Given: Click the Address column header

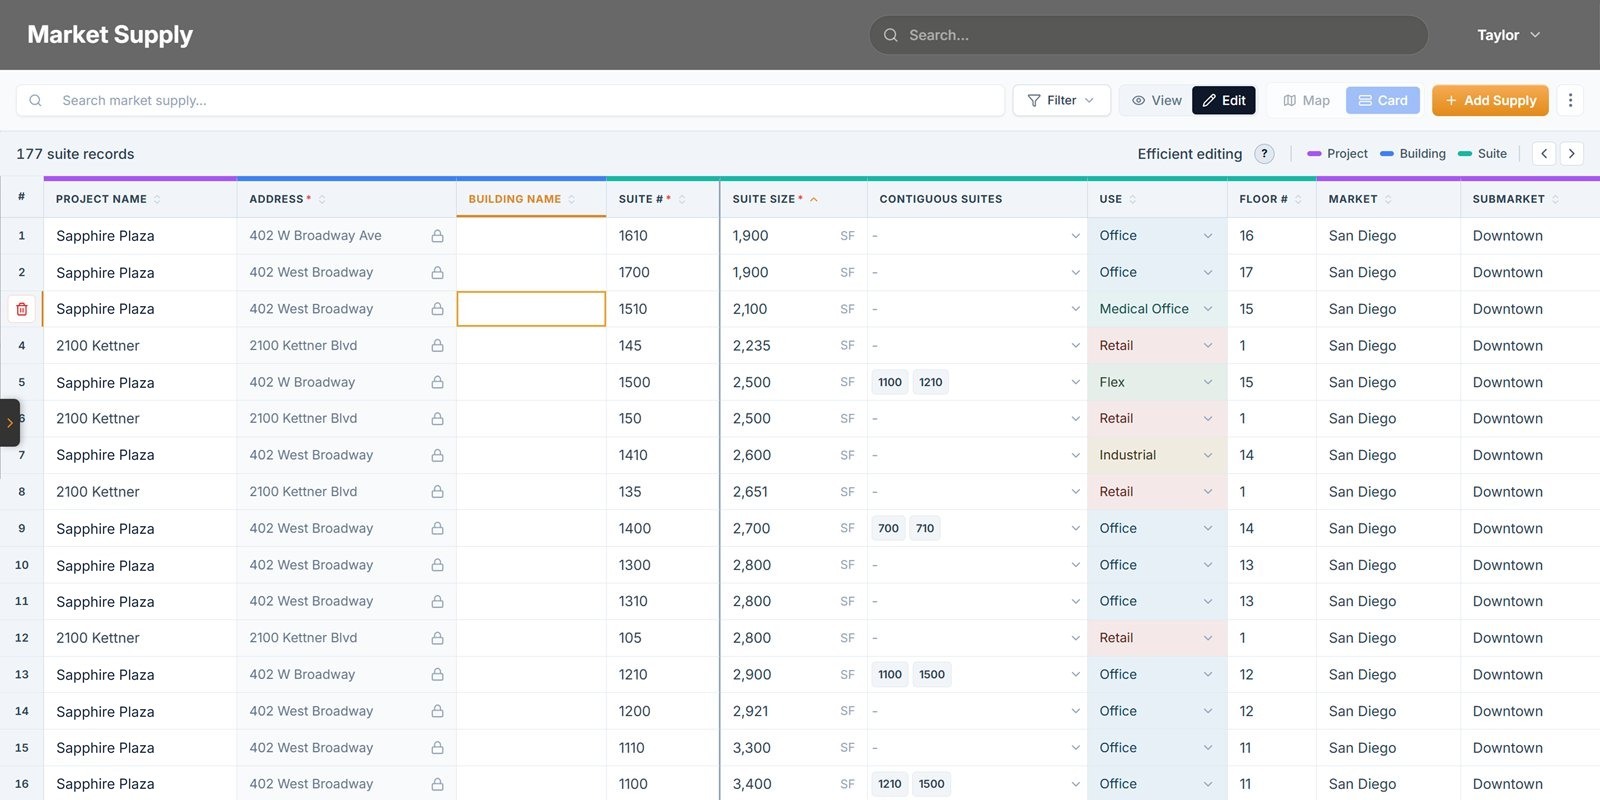Looking at the screenshot, I should (x=346, y=199).
